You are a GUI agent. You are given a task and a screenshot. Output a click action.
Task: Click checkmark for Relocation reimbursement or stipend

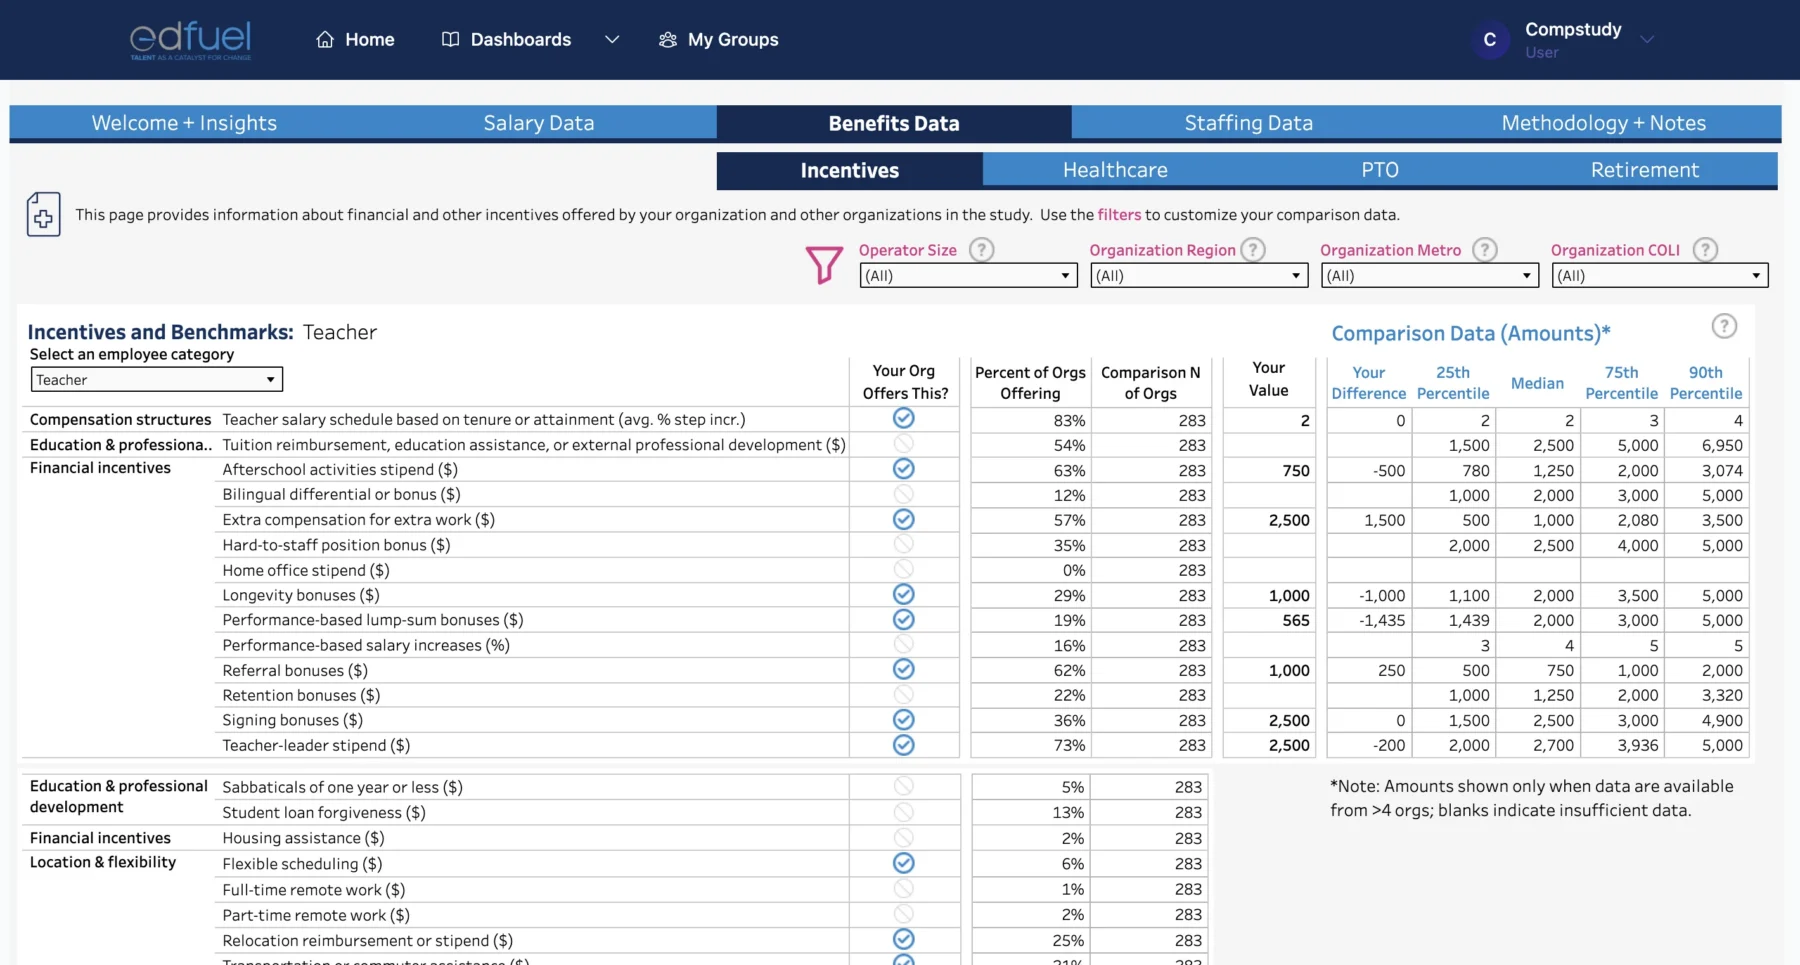pyautogui.click(x=903, y=939)
